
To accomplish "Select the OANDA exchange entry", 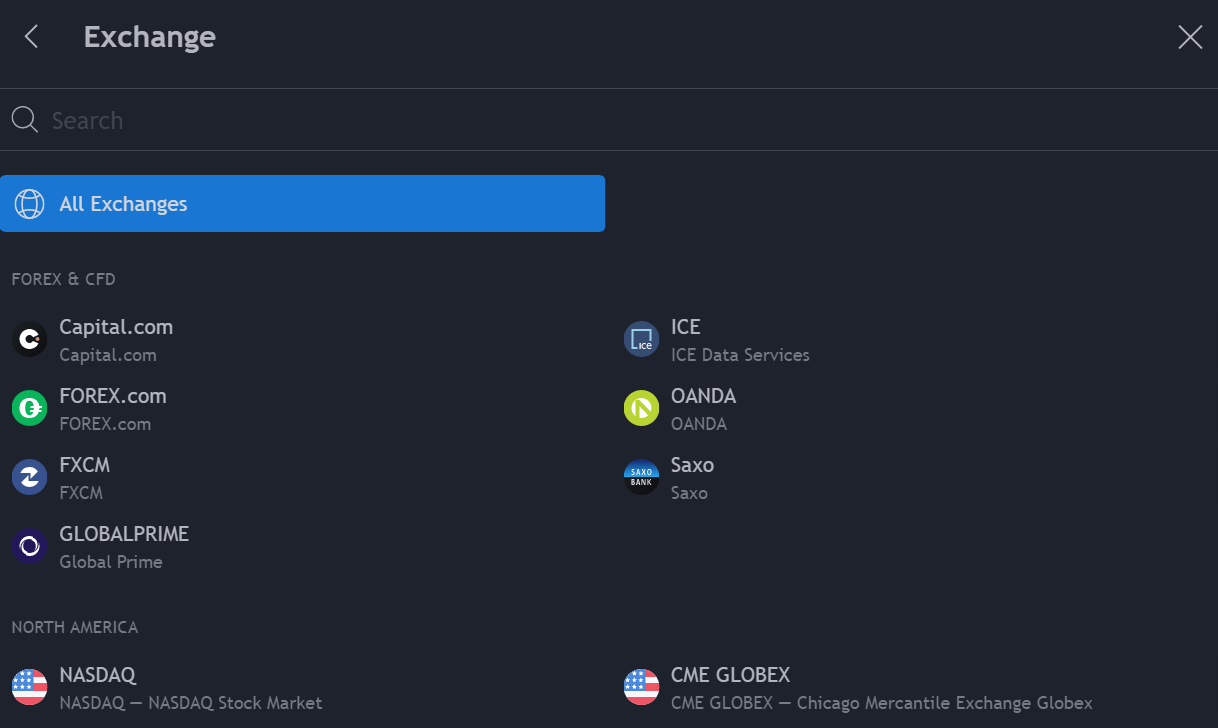I will pos(703,409).
